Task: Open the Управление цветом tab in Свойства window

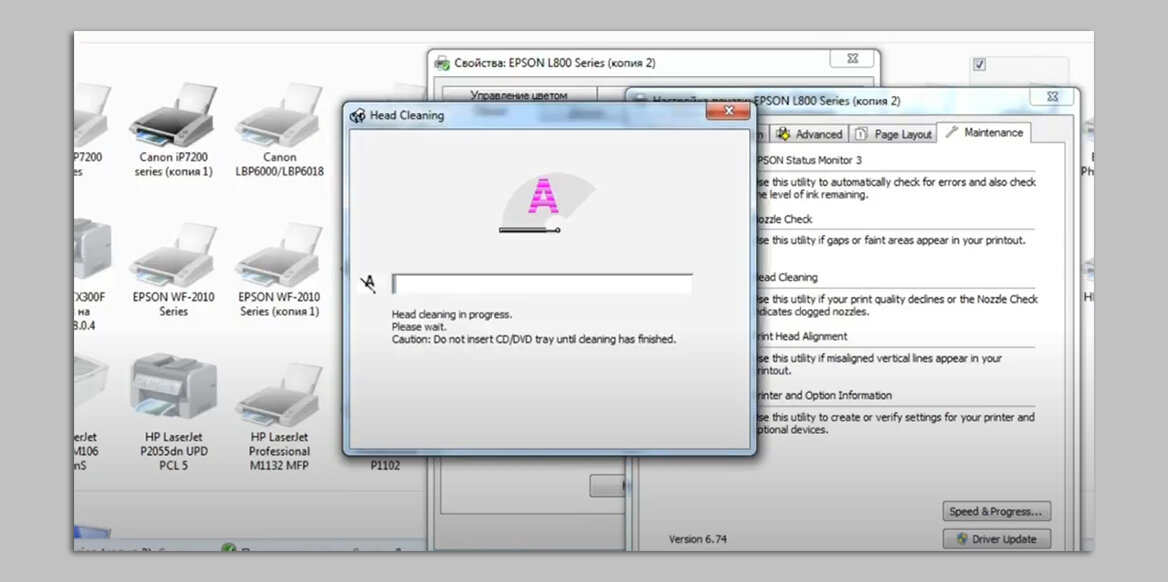Action: 519,95
